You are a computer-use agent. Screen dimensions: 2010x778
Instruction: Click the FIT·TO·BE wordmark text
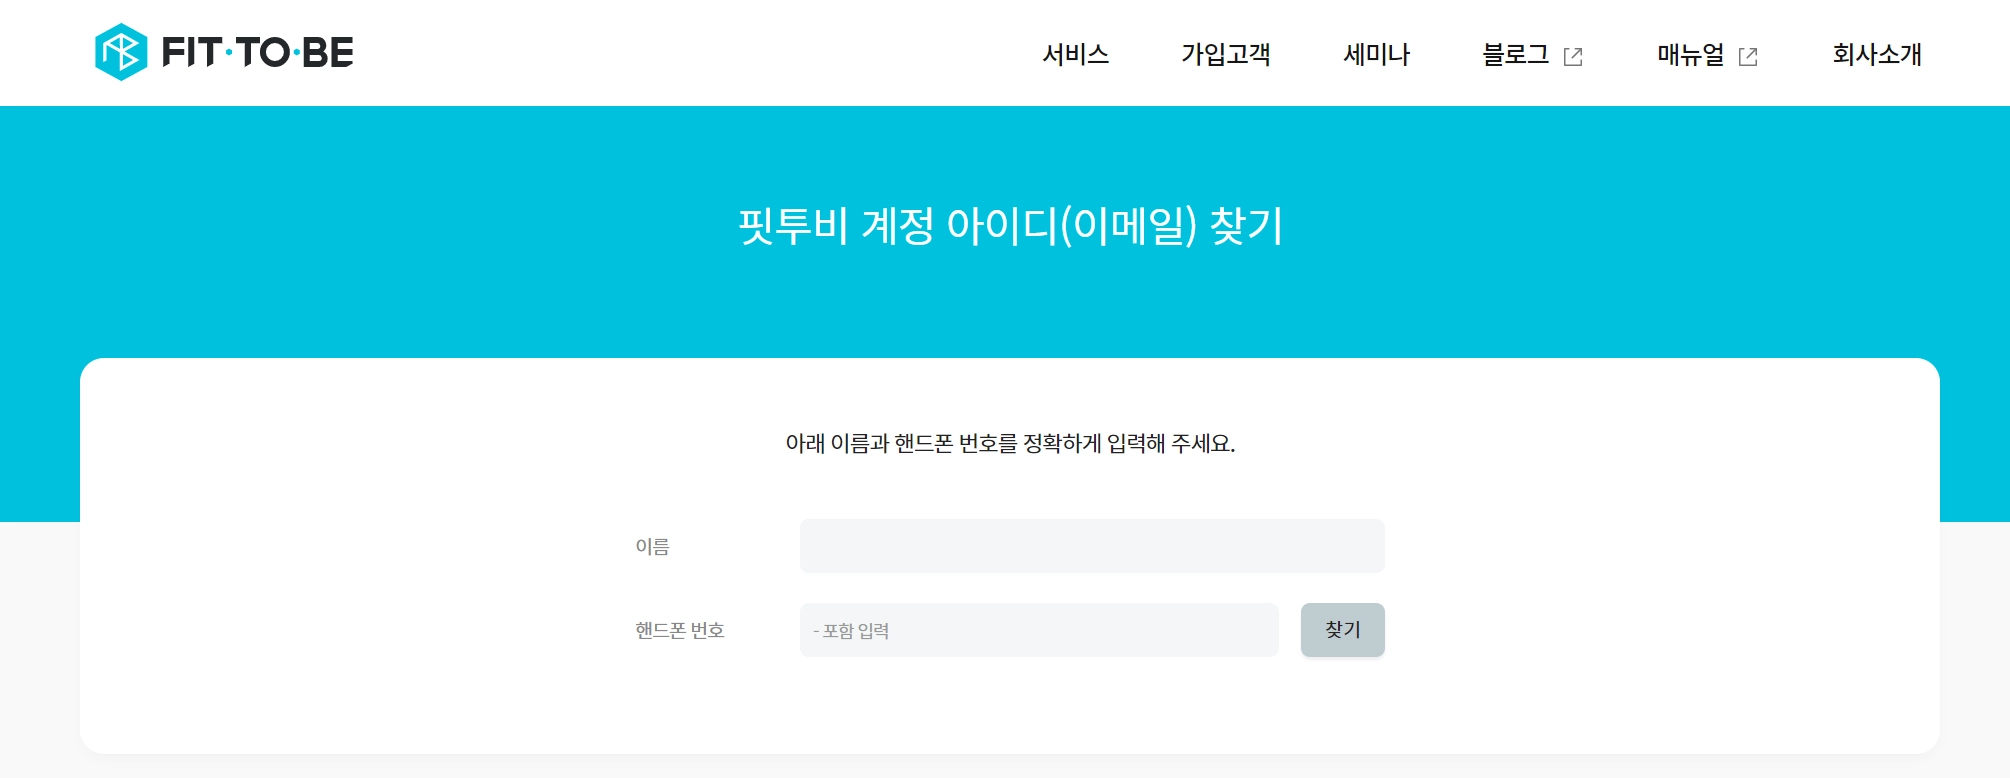(258, 53)
